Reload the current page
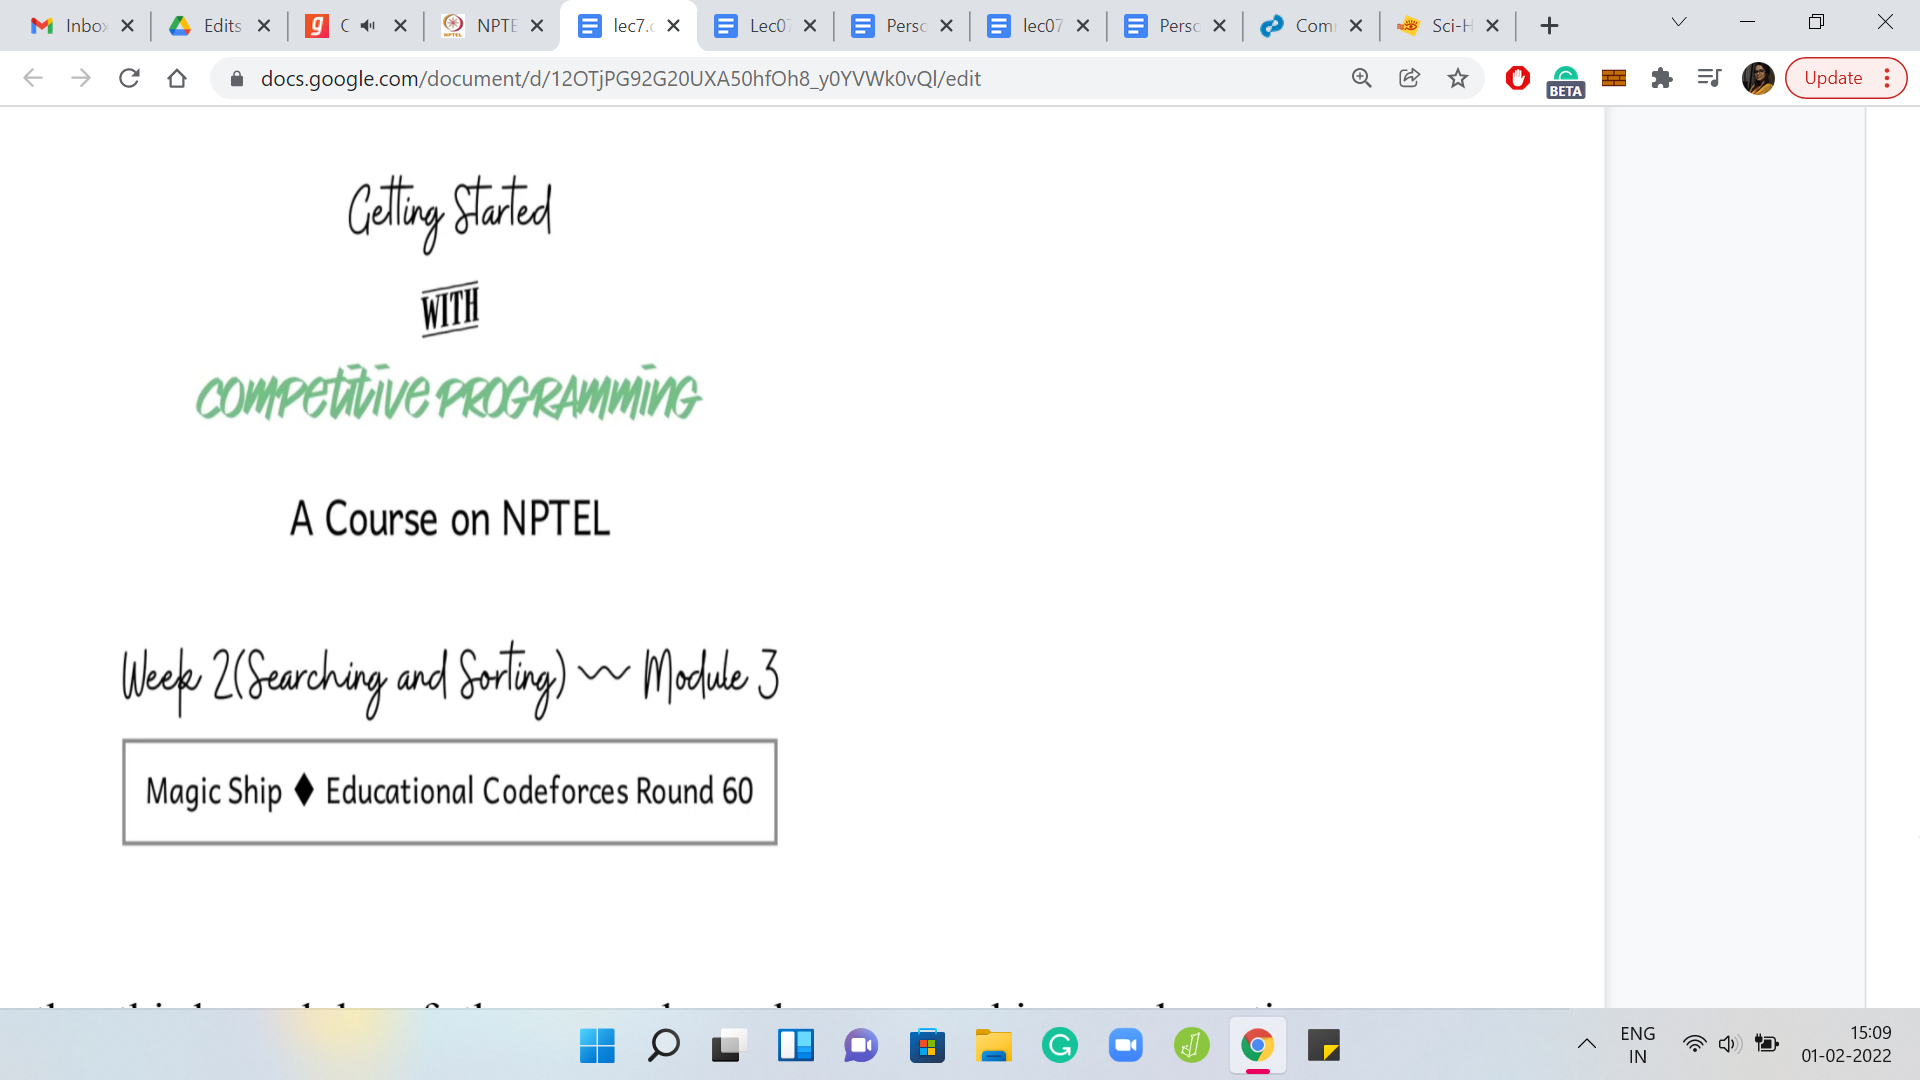Image resolution: width=1920 pixels, height=1080 pixels. pyautogui.click(x=129, y=78)
